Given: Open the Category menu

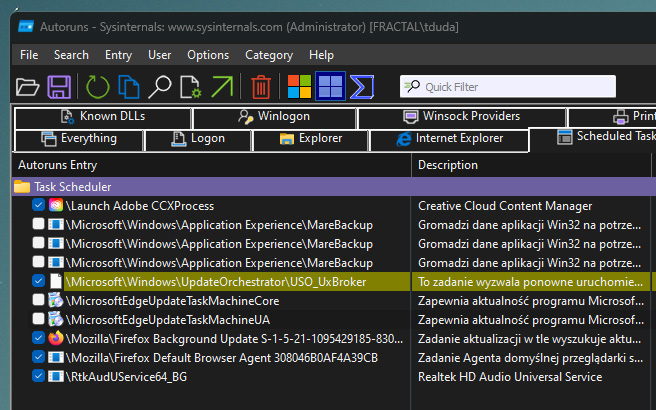Looking at the screenshot, I should (269, 55).
